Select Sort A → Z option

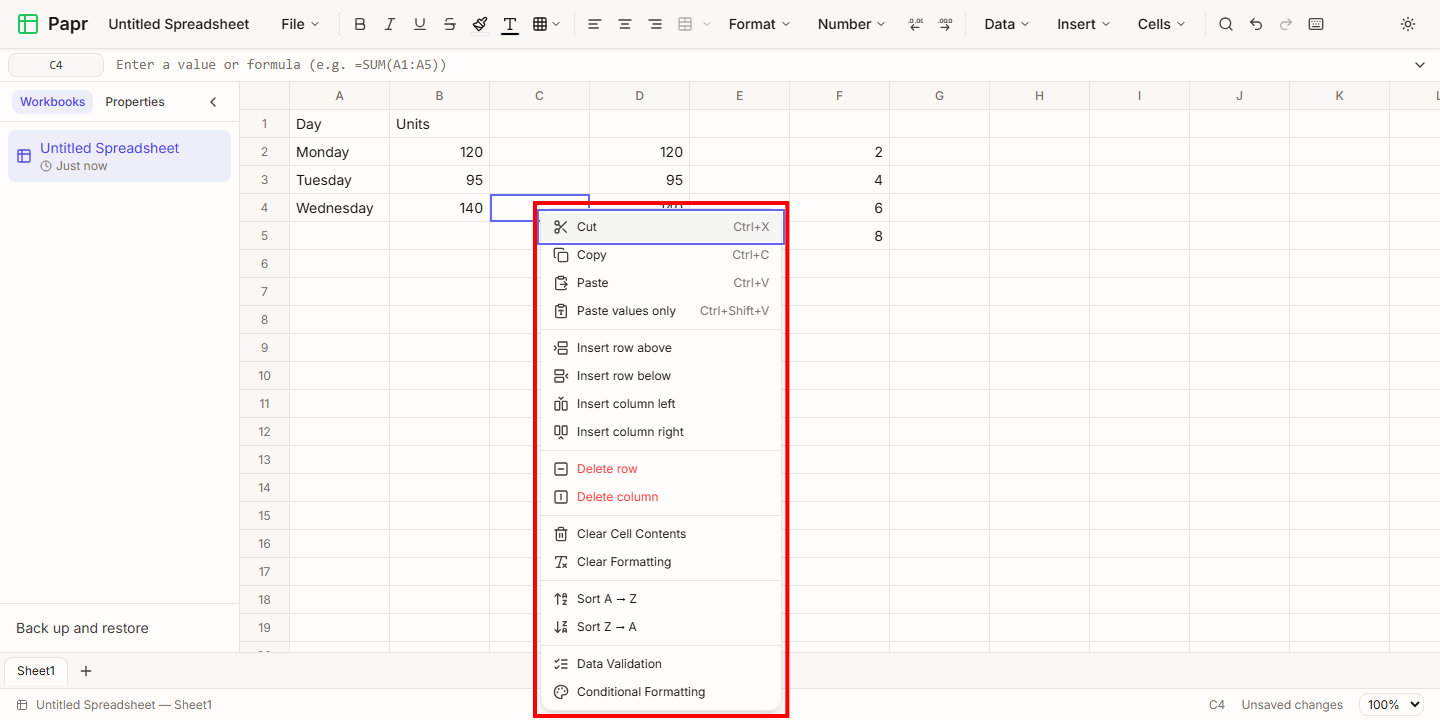pos(661,599)
